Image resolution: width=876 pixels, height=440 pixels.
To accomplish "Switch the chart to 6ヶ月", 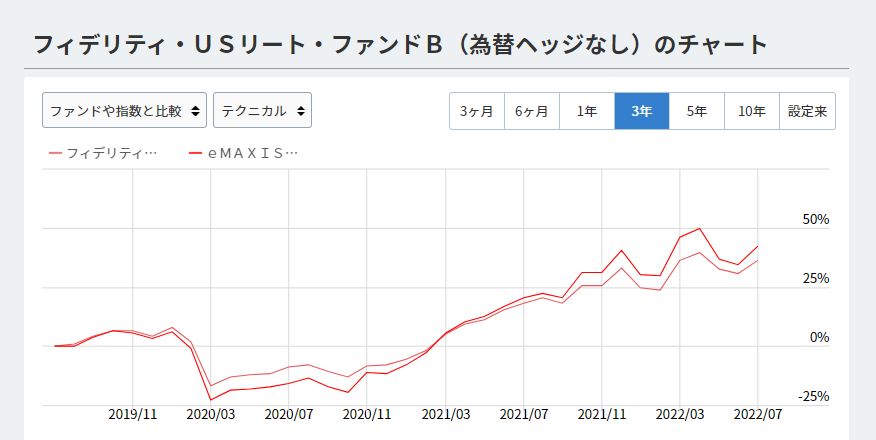I will click(x=531, y=111).
